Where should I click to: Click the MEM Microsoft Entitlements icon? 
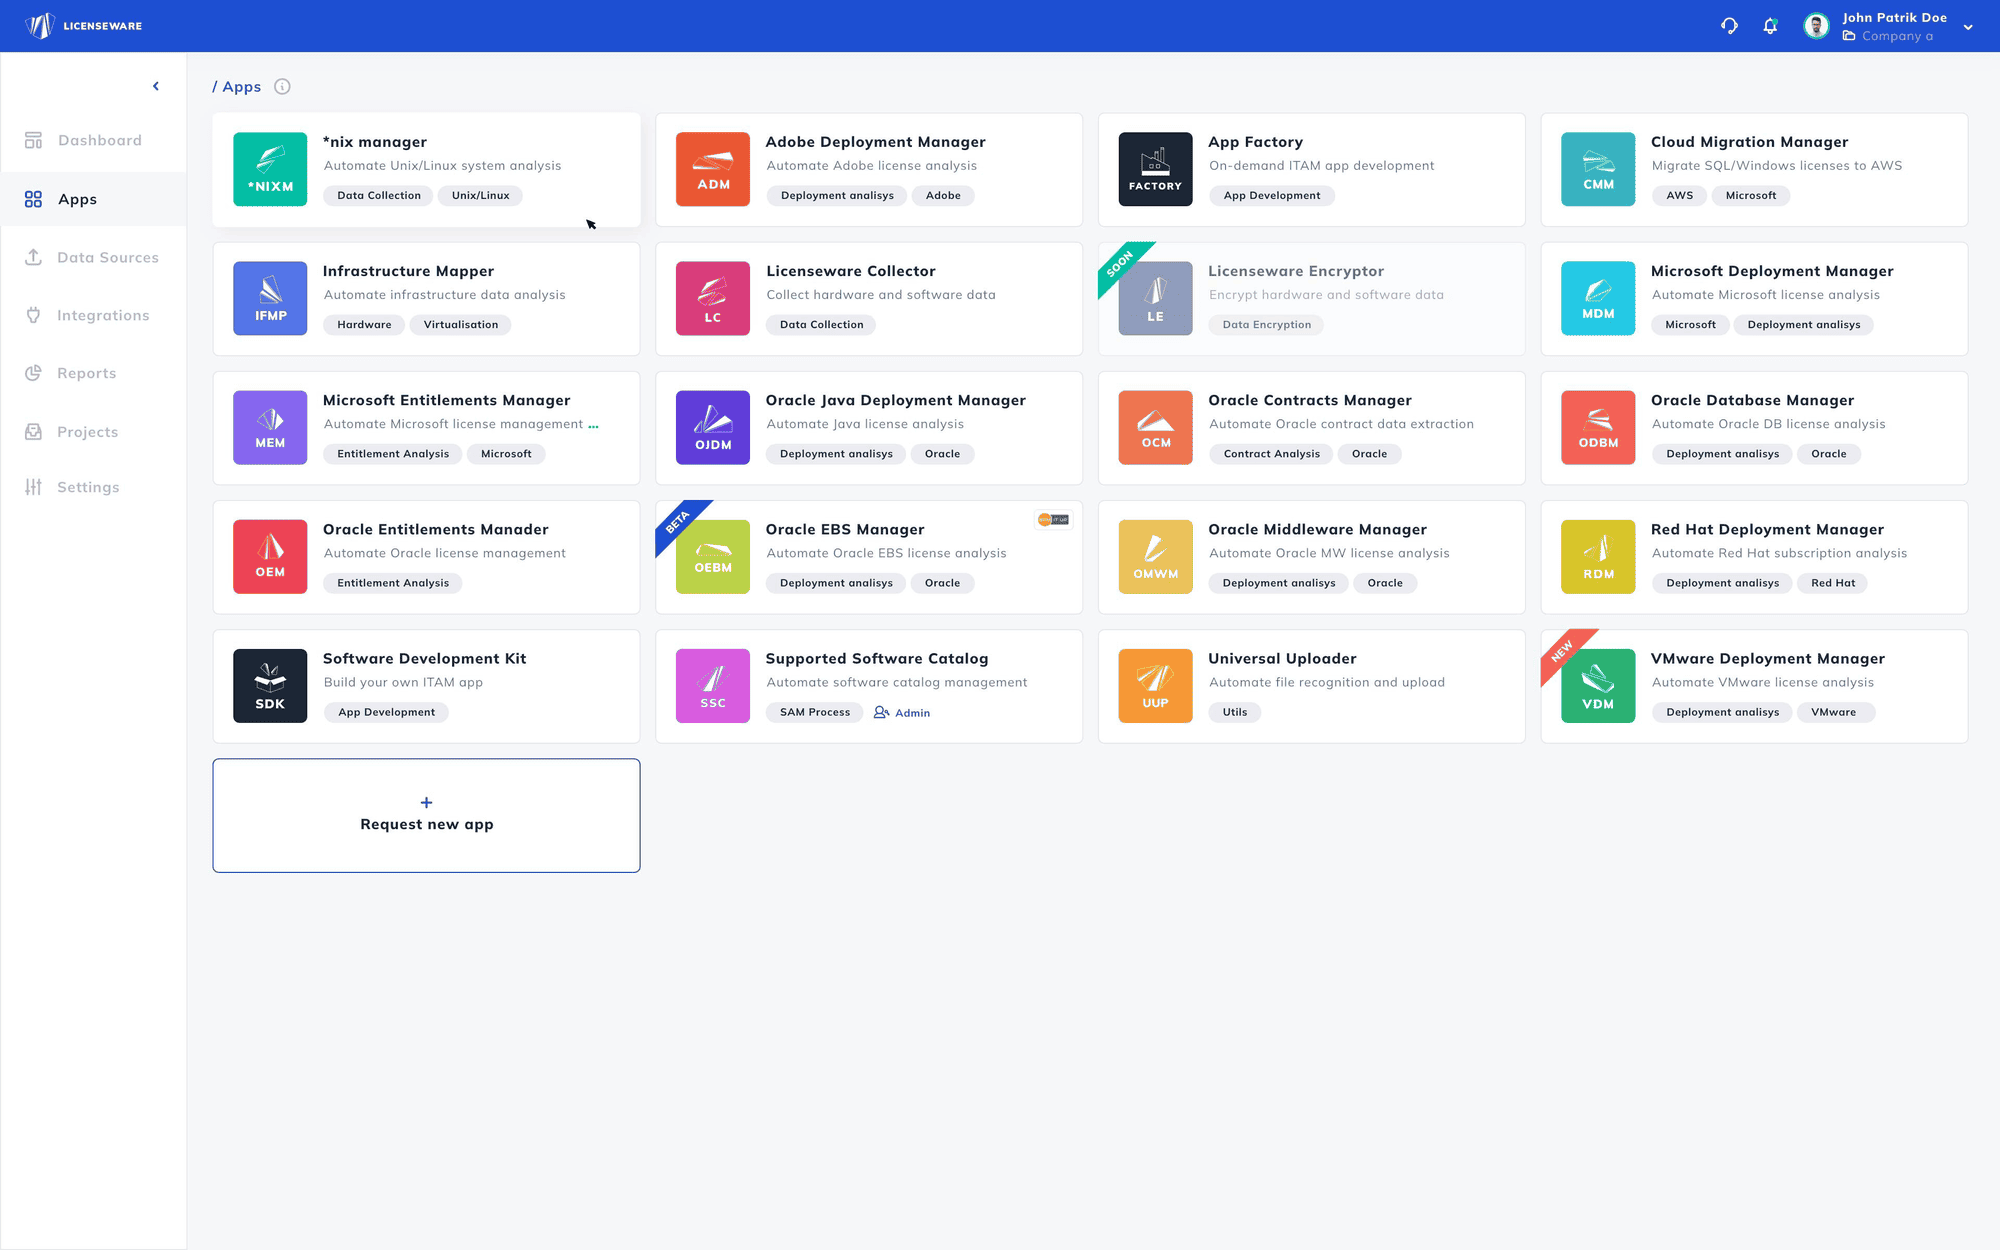(270, 427)
